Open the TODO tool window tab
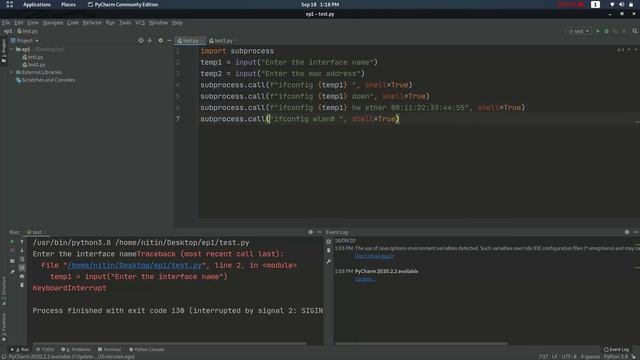Screen dimensions: 640x360 click(45, 349)
